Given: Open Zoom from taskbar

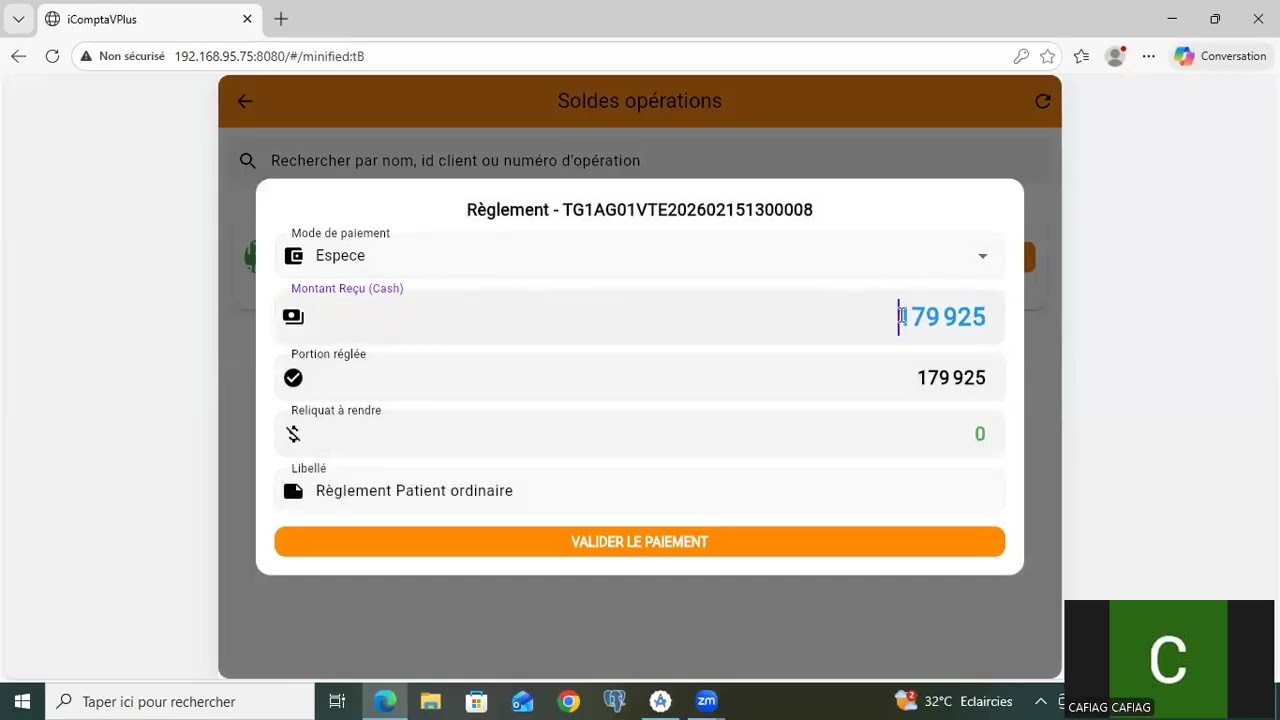Looking at the screenshot, I should click(x=706, y=701).
